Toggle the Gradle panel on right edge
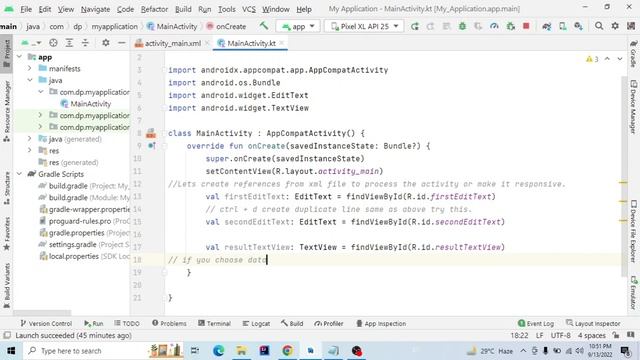640x360 pixels. click(x=633, y=53)
